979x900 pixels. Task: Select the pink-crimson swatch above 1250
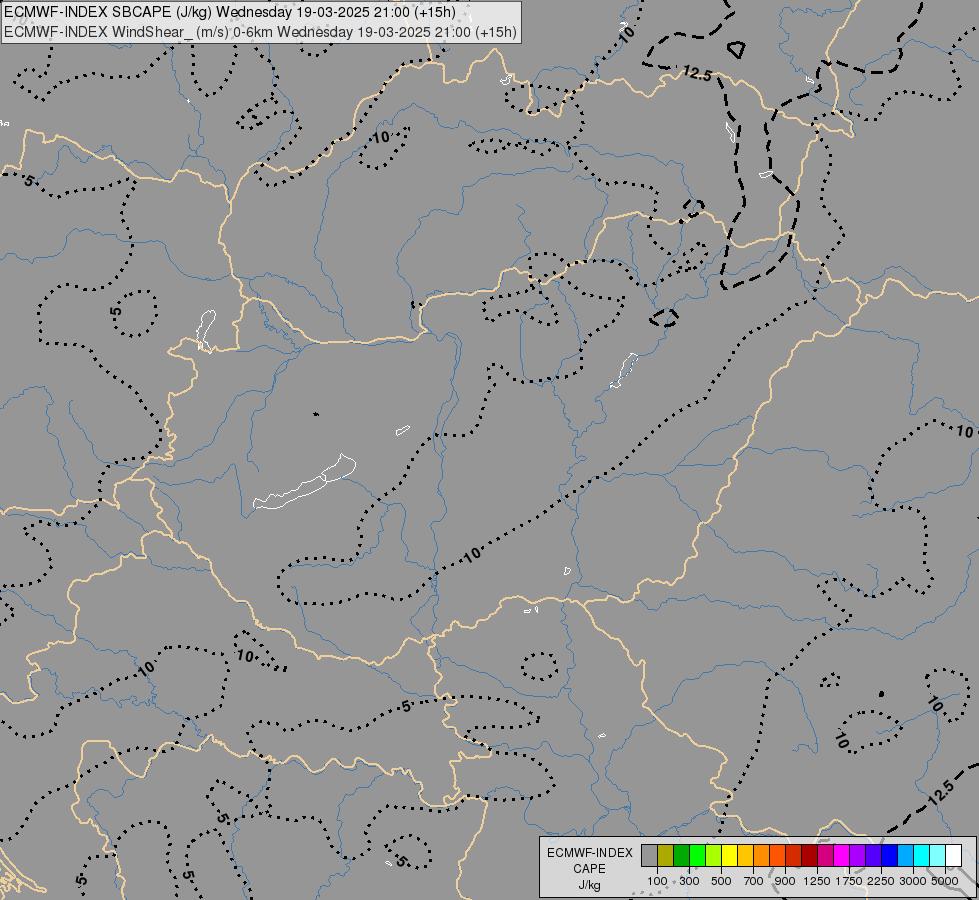click(x=825, y=856)
